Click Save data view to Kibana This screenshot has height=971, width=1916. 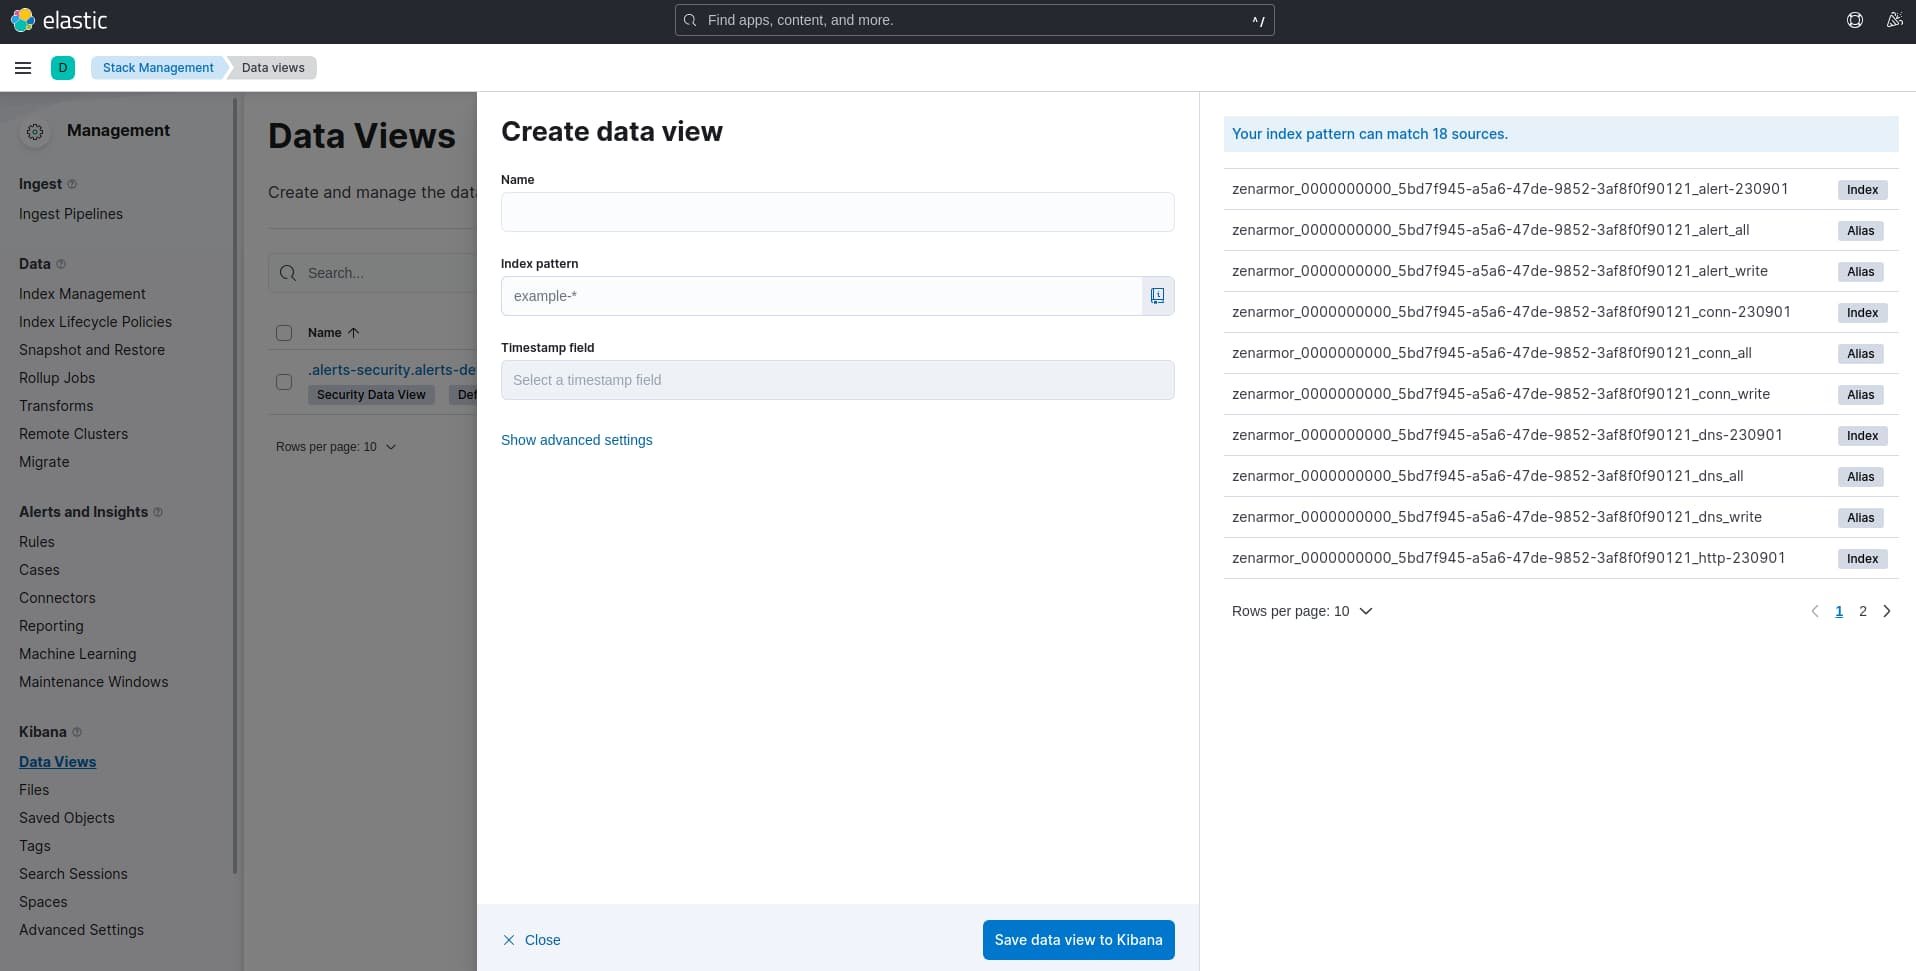(x=1078, y=940)
